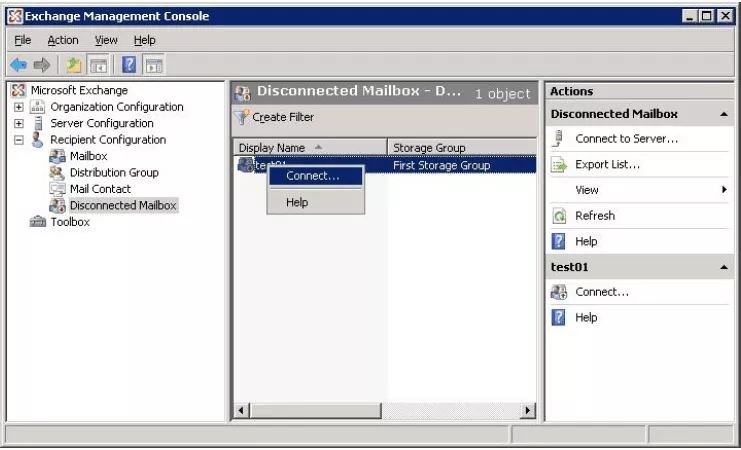Click Export List... action link
Image resolution: width=741 pixels, height=450 pixels.
607,164
